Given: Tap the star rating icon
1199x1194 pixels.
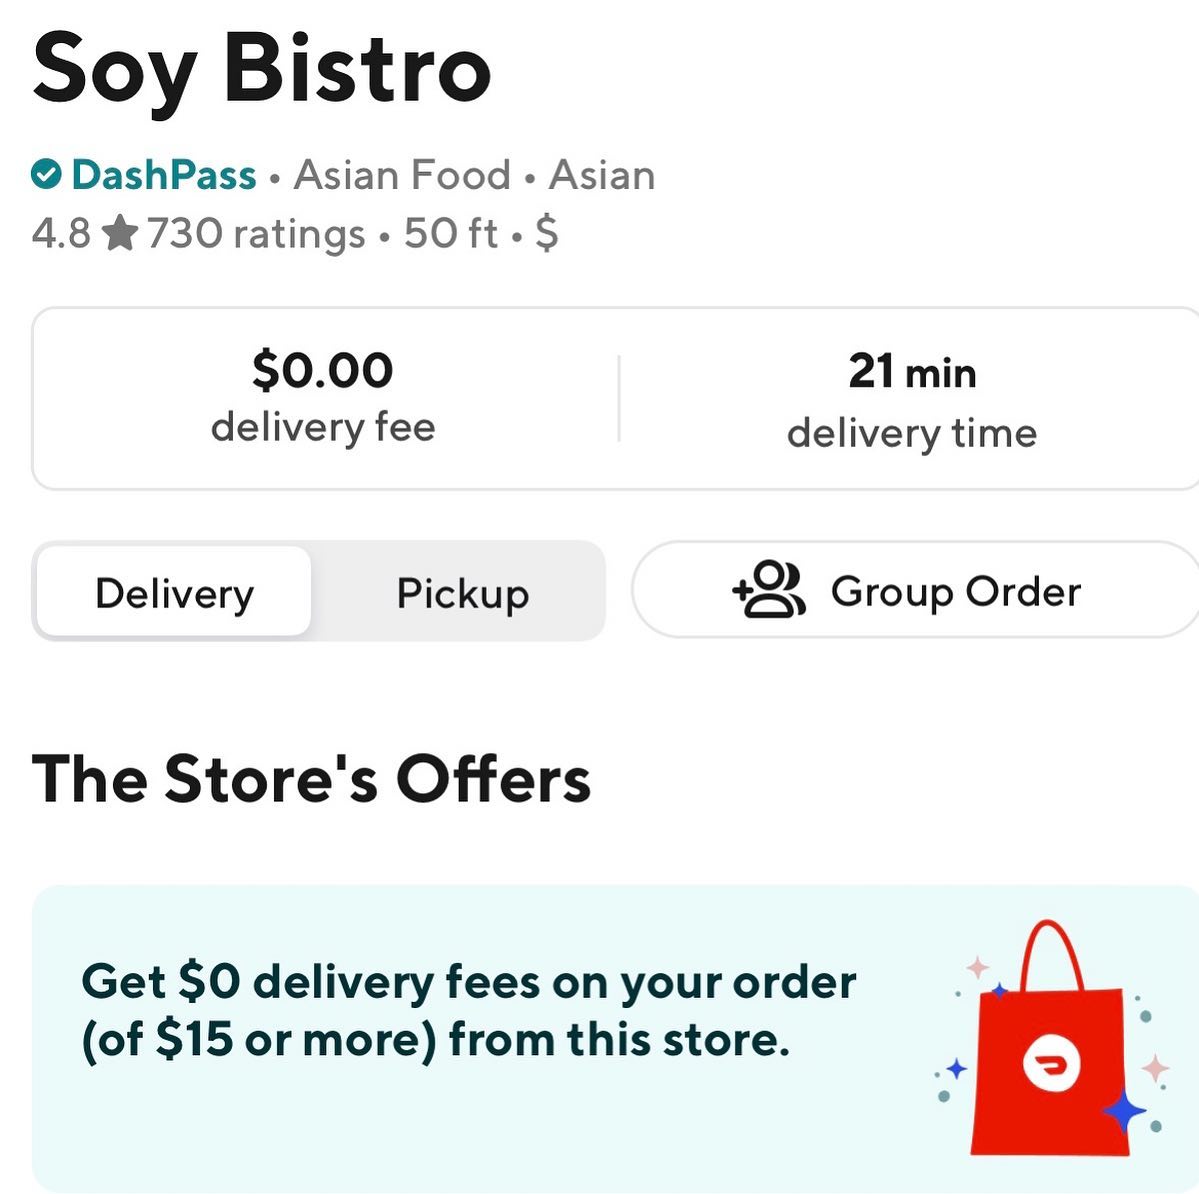Looking at the screenshot, I should 119,235.
